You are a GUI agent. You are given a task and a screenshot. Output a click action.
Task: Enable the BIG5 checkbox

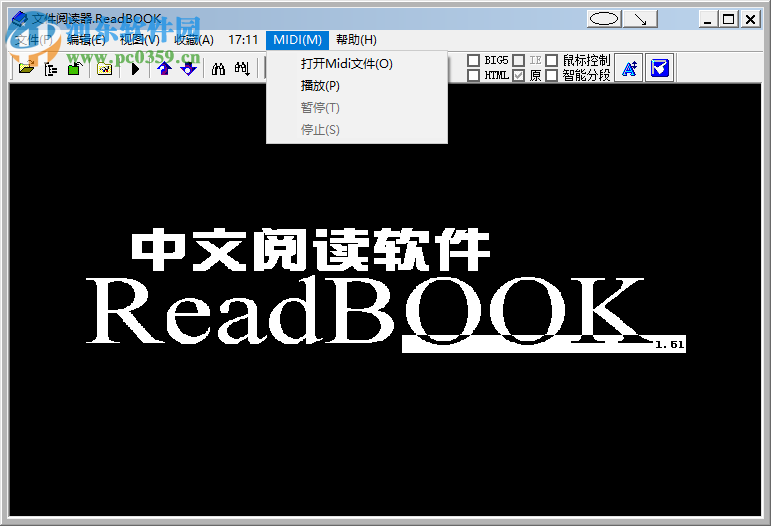click(473, 60)
